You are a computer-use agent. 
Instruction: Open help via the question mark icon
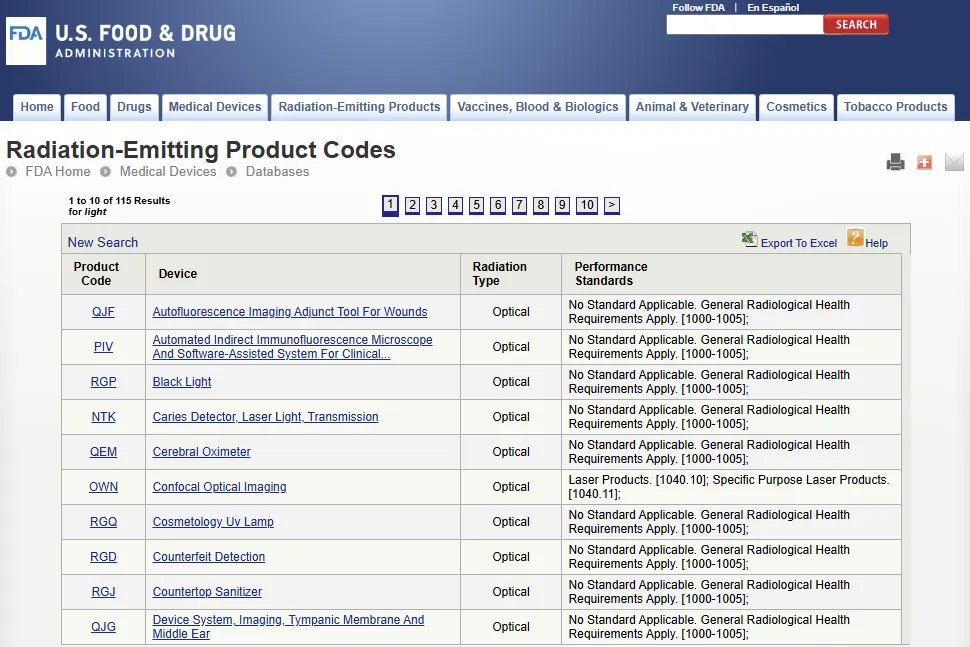click(855, 238)
